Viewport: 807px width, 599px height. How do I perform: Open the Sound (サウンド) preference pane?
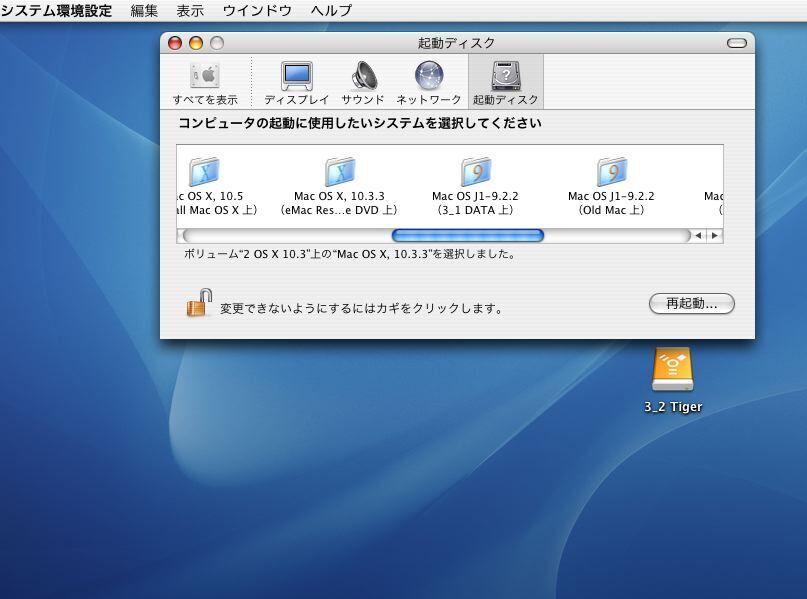(x=363, y=82)
